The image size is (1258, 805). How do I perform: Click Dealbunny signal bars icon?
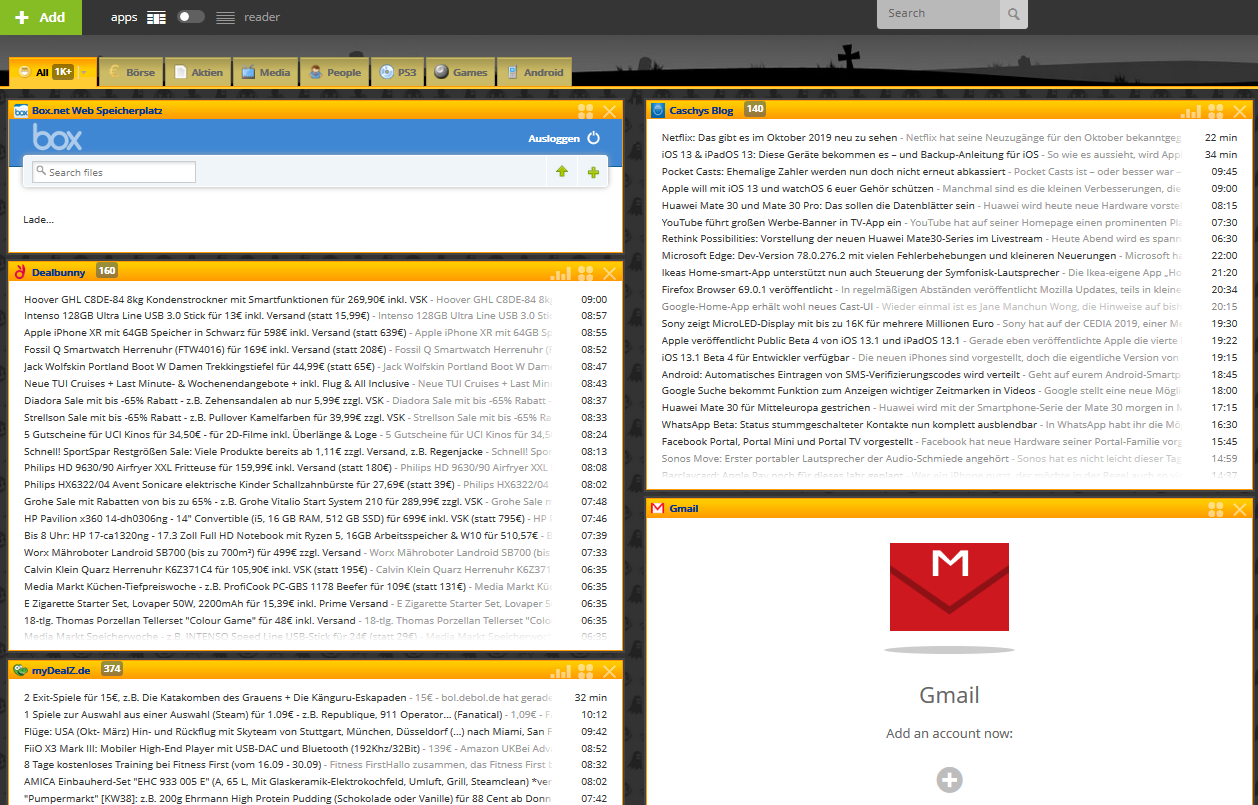[x=560, y=272]
